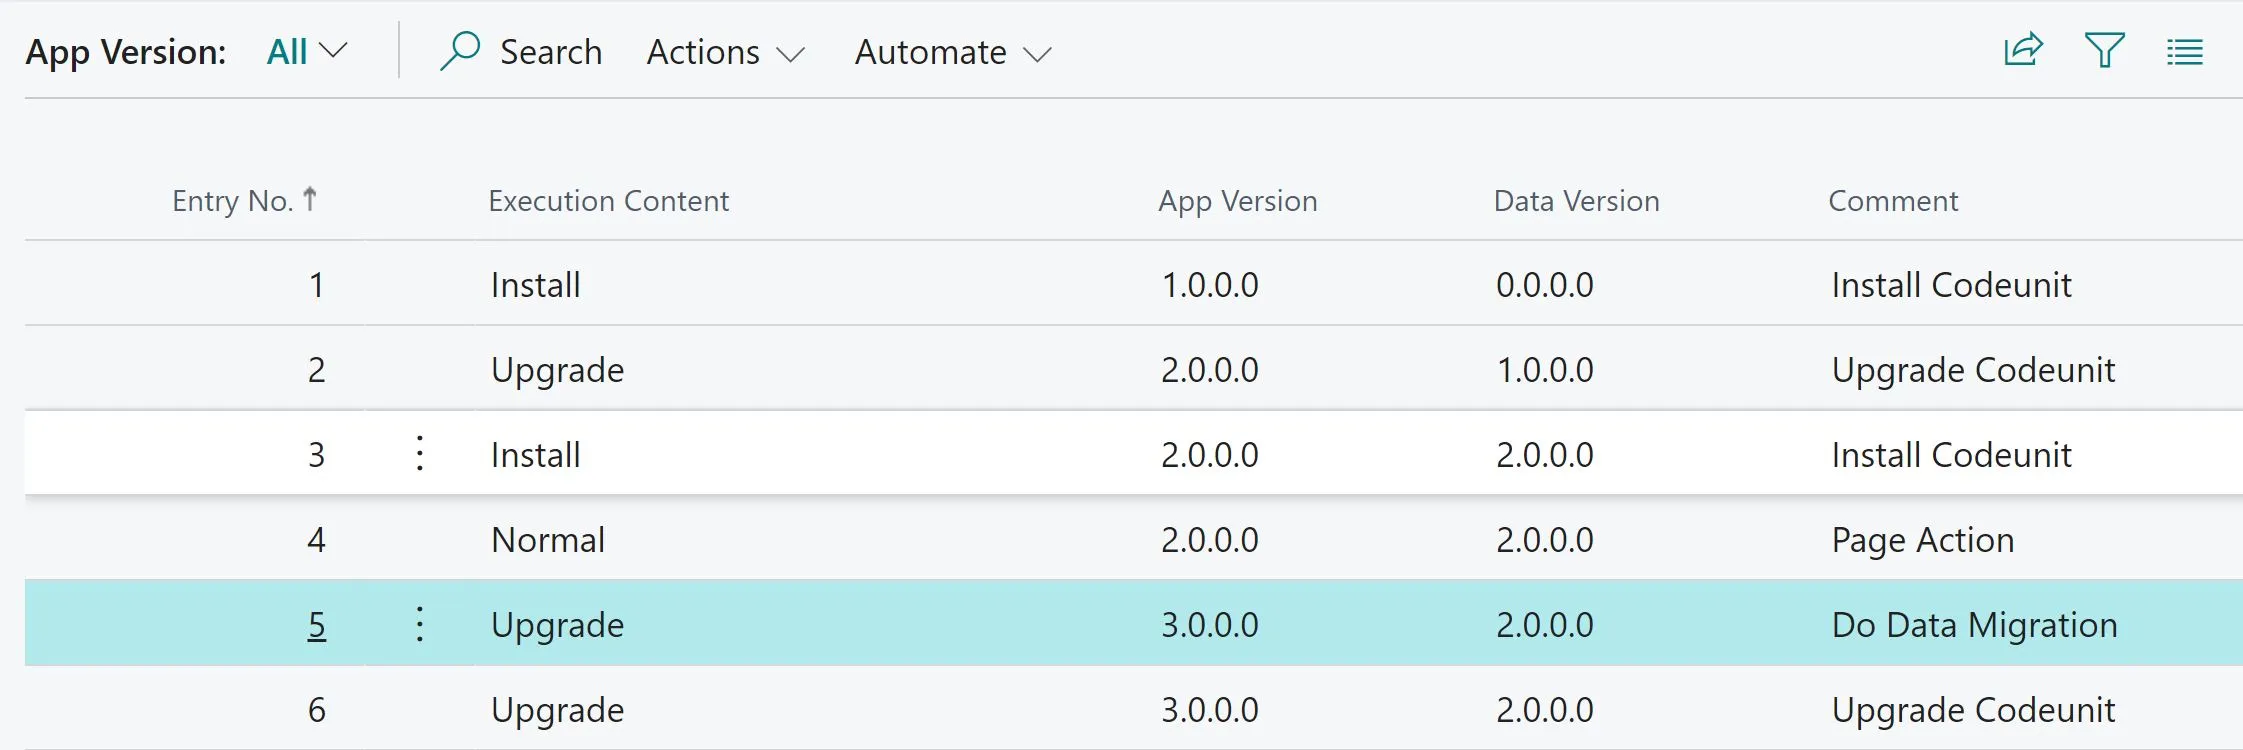Click the Search magnifier icon
2243x750 pixels.
click(460, 51)
